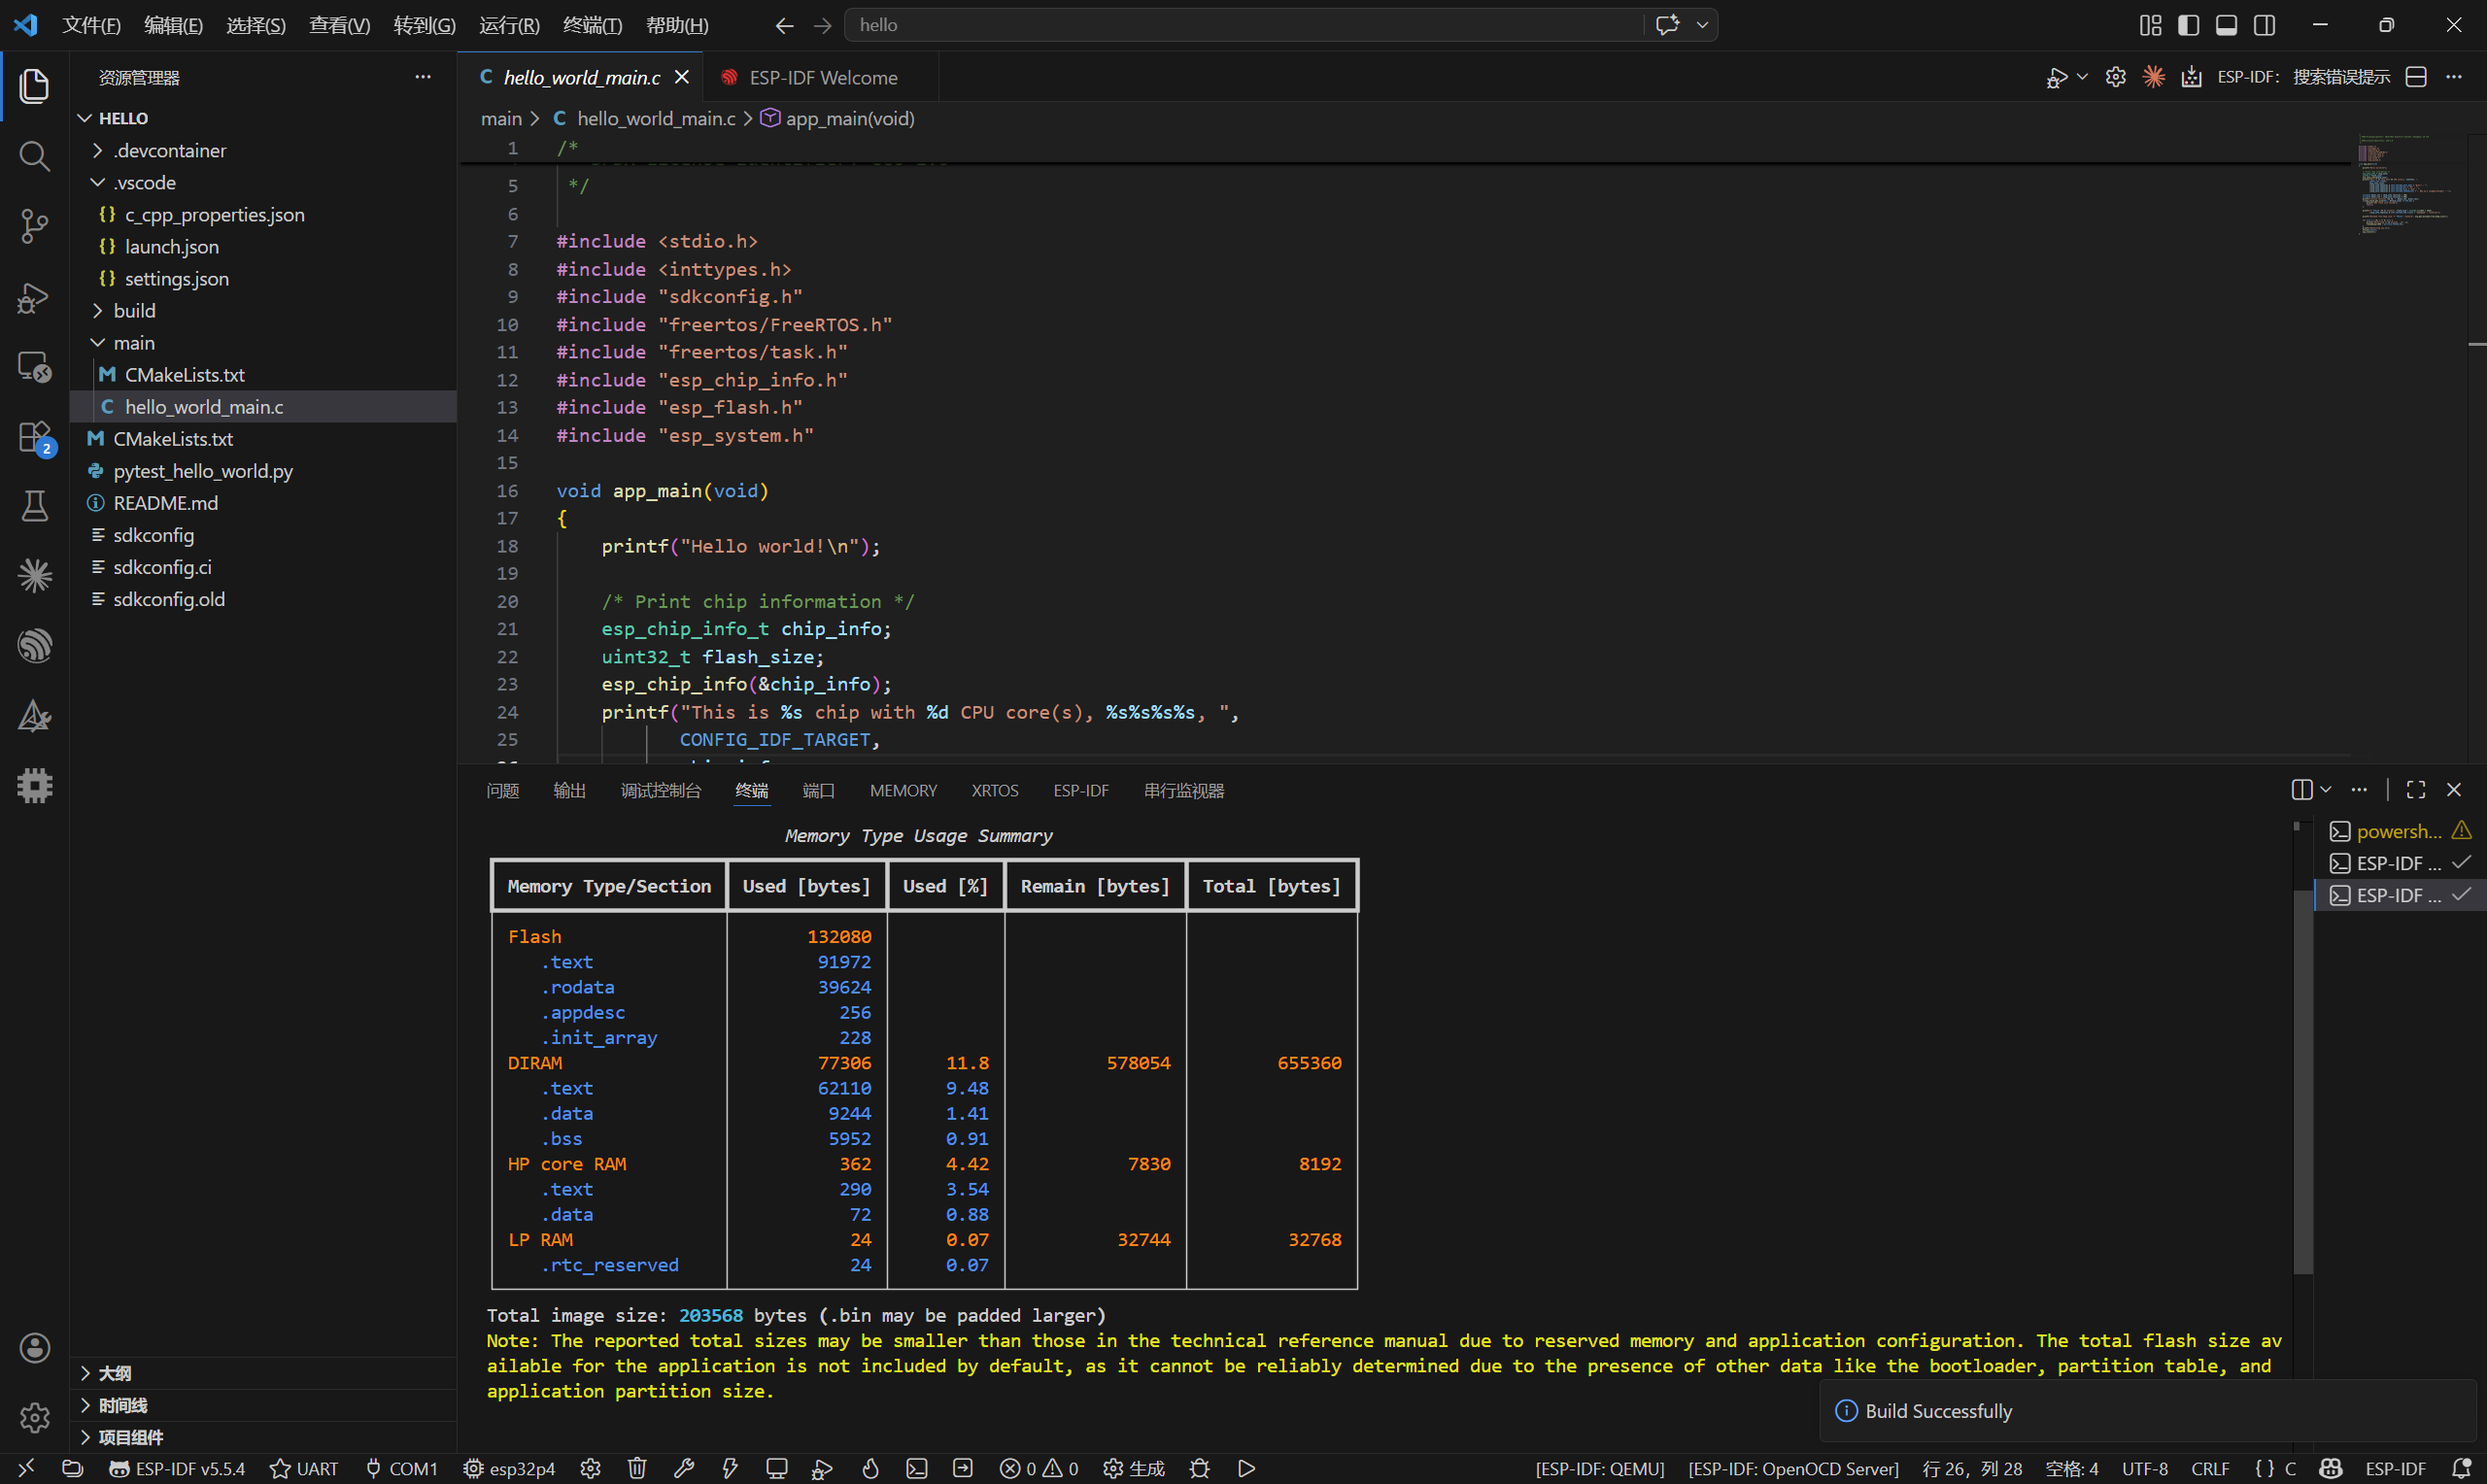
Task: Maximize the terminal panel size
Action: tap(2415, 790)
